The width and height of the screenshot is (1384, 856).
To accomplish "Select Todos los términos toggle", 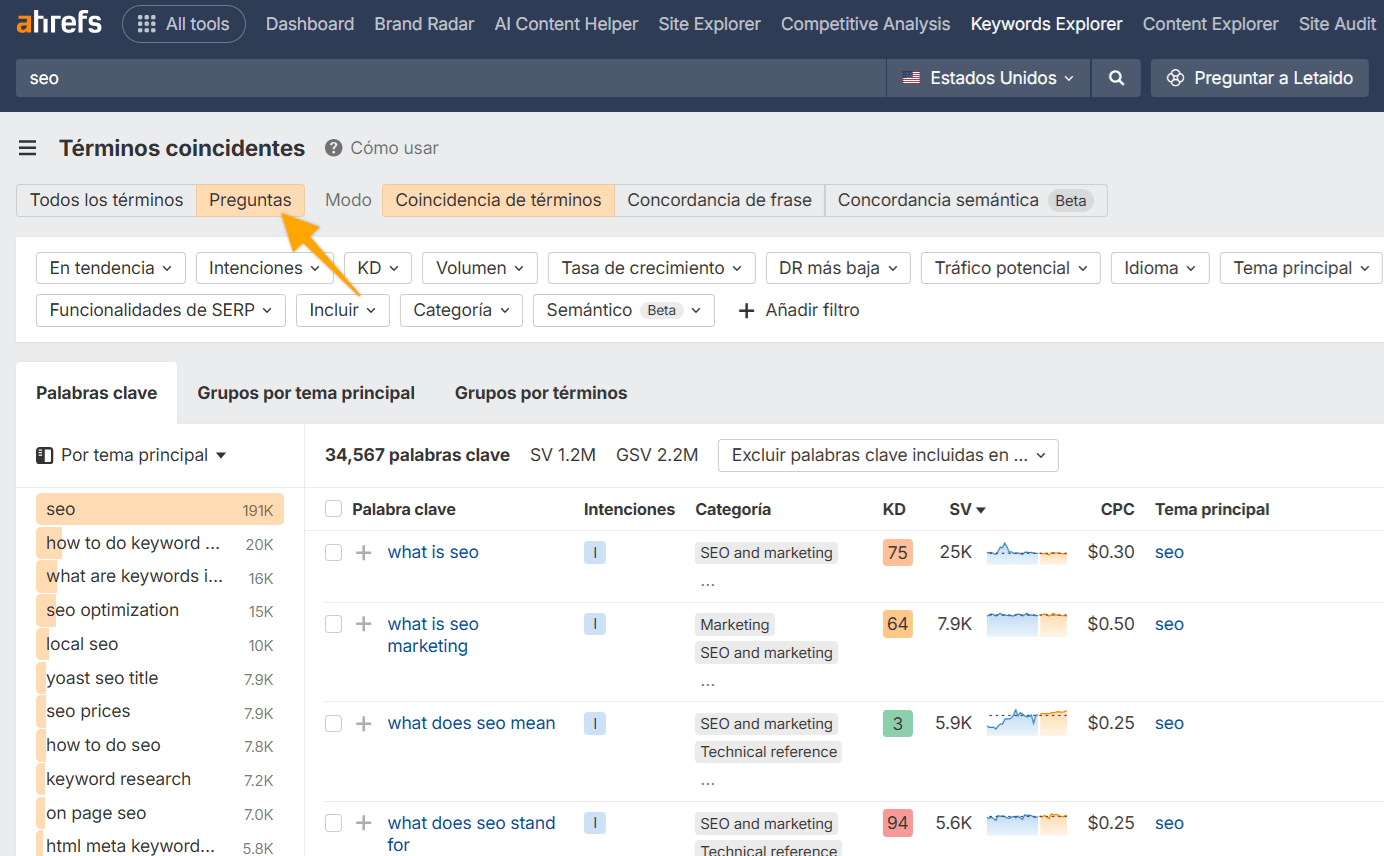I will click(x=106, y=200).
